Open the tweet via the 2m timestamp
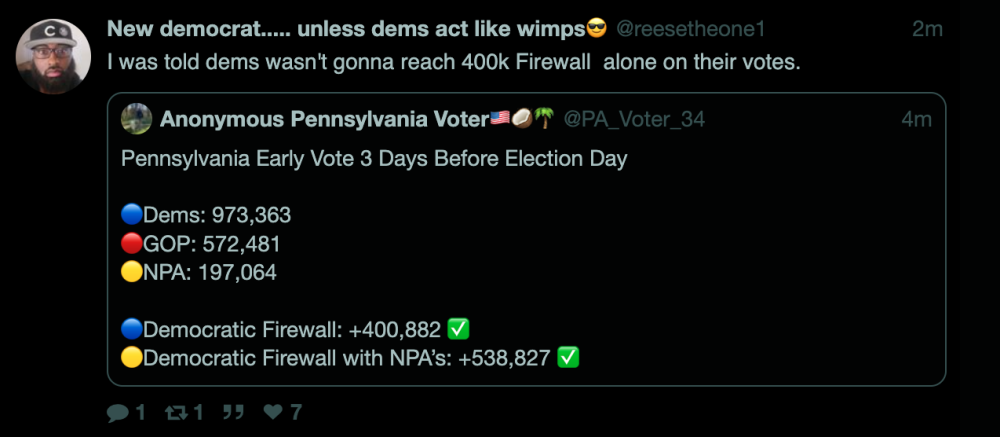Screen dimensions: 1000x437 pyautogui.click(x=927, y=30)
